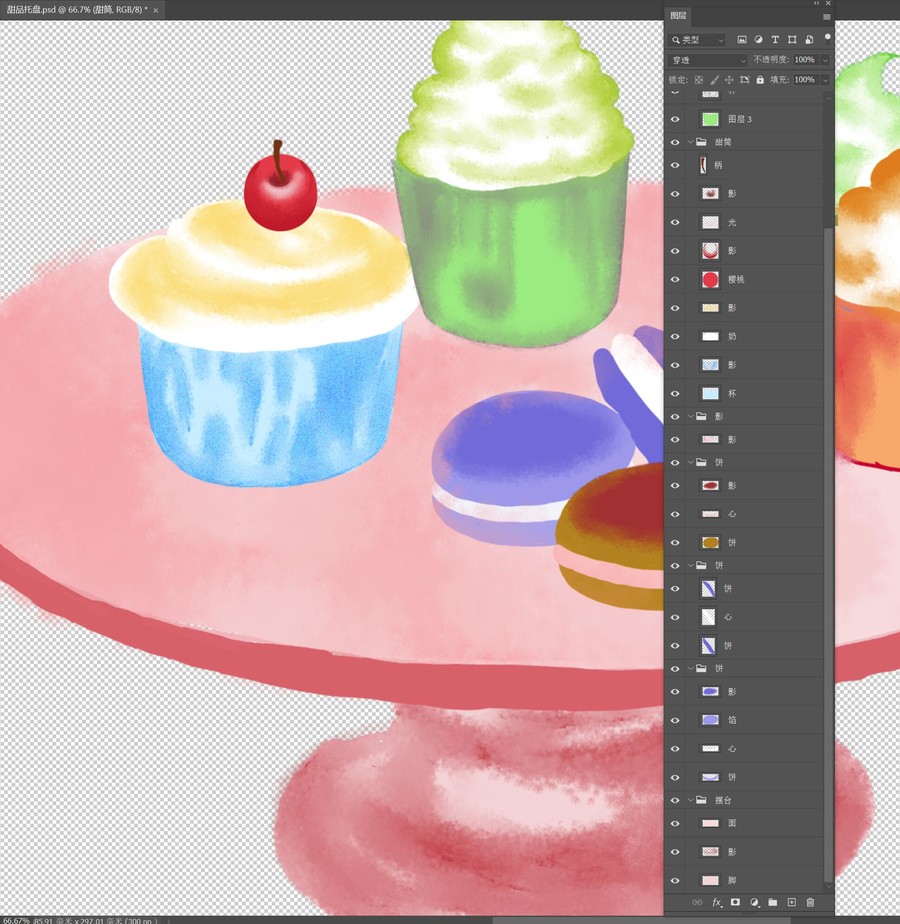Delete the selected layer with trash icon
This screenshot has width=900, height=924.
[810, 902]
